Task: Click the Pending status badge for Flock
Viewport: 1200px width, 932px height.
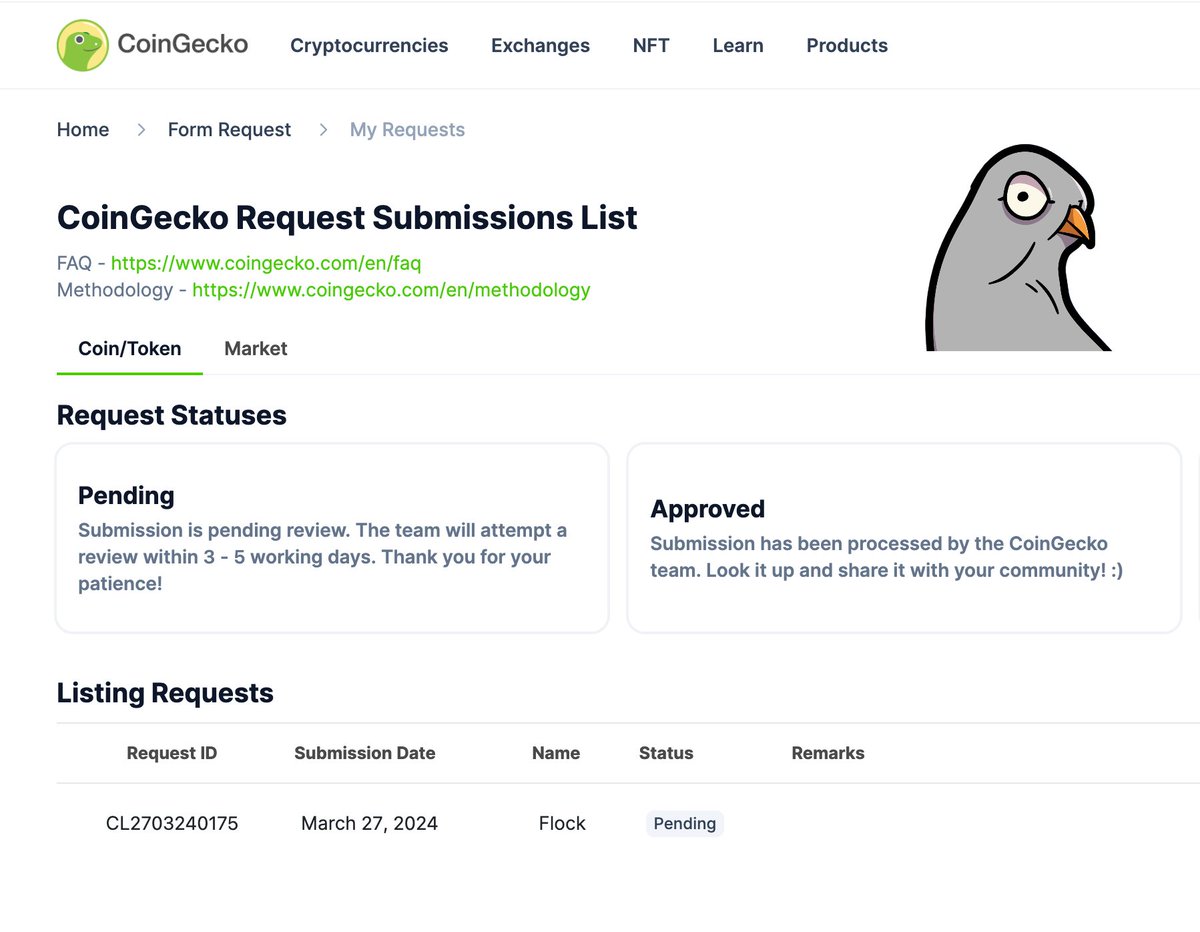Action: (x=685, y=824)
